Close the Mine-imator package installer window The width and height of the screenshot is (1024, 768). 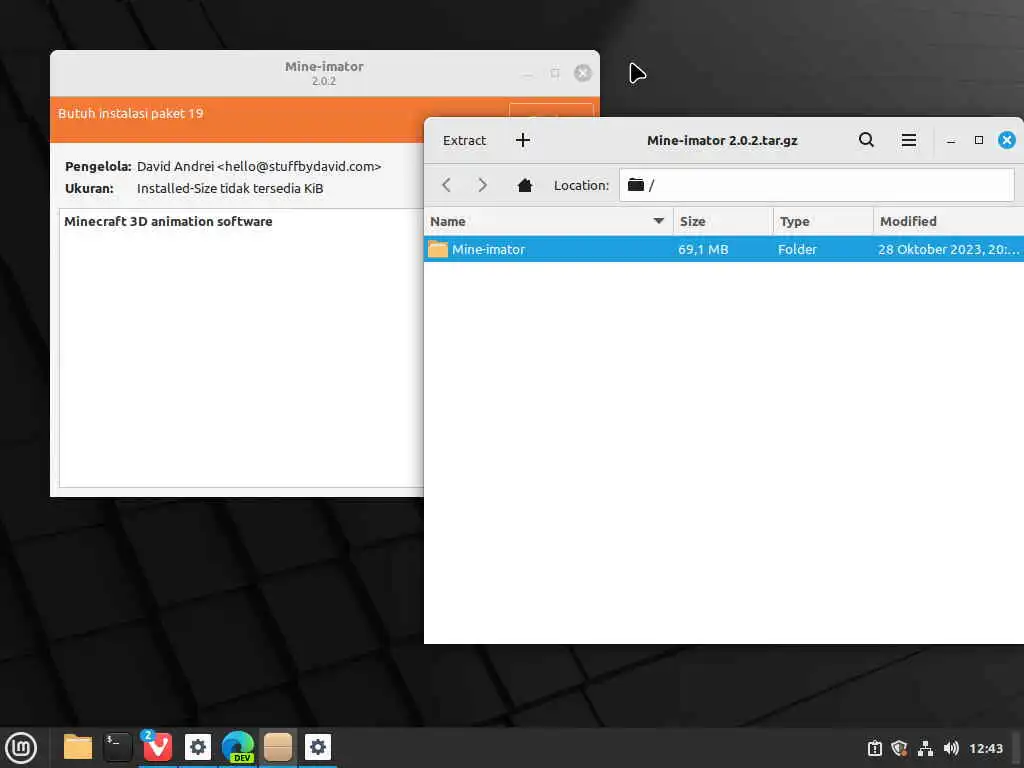click(583, 73)
